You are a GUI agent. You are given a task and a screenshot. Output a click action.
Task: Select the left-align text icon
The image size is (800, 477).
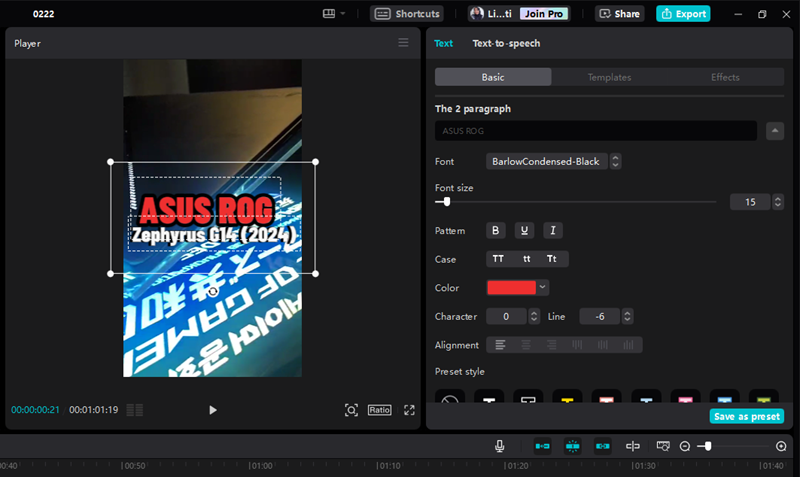[x=500, y=345]
